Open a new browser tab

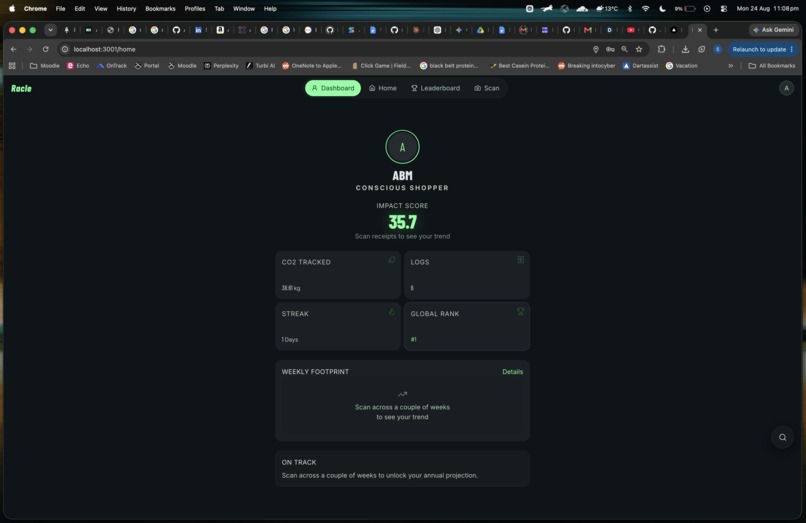pos(716,30)
